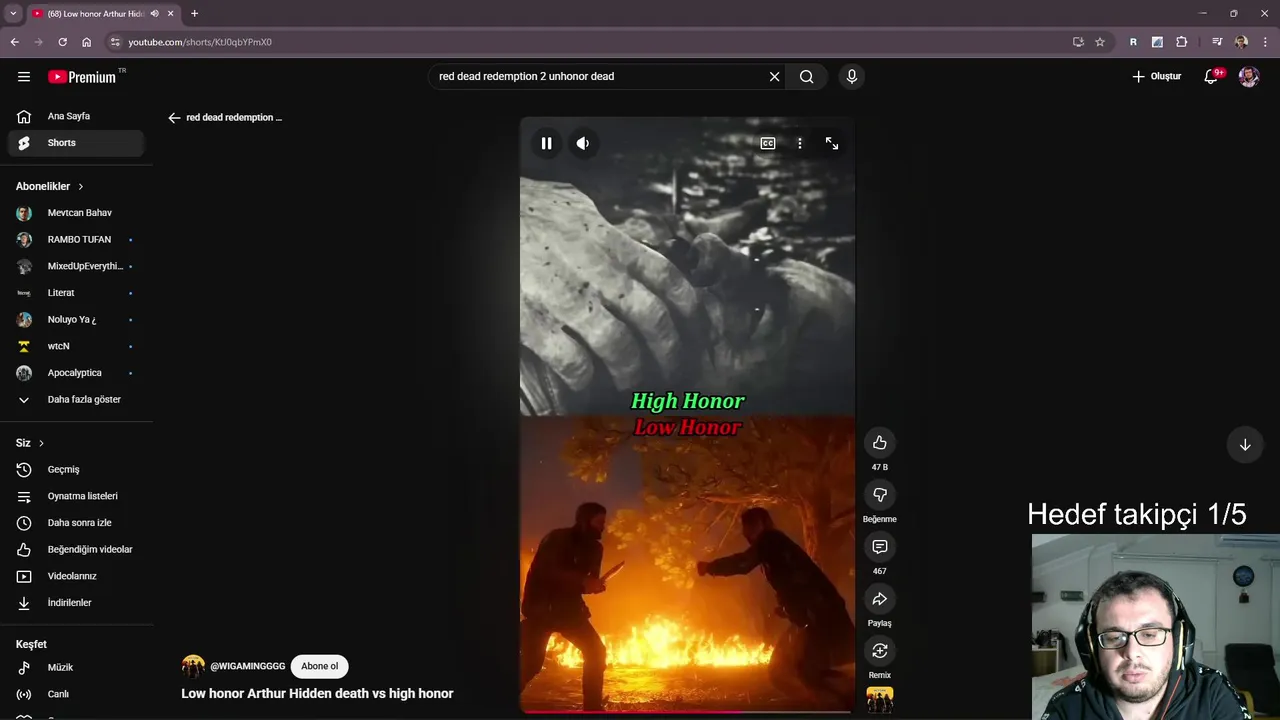Open Beğendiğim videolar liked videos
Image resolution: width=1280 pixels, height=720 pixels.
[x=76, y=550]
